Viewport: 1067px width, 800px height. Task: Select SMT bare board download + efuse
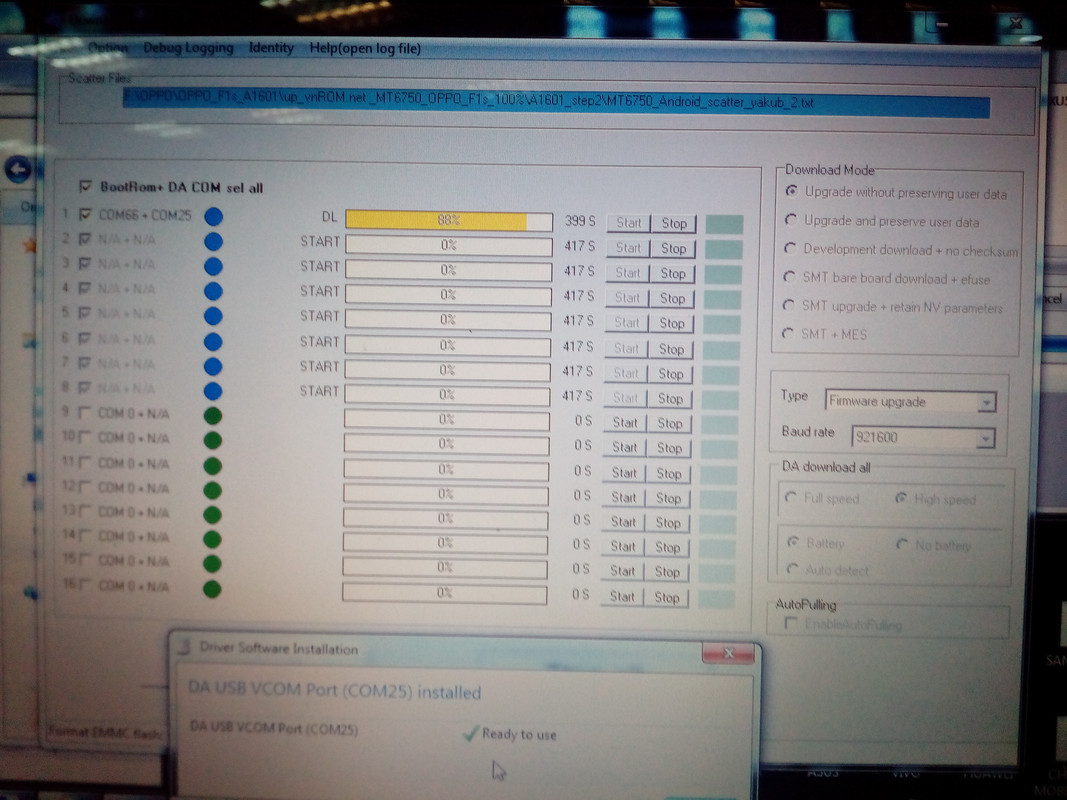789,277
